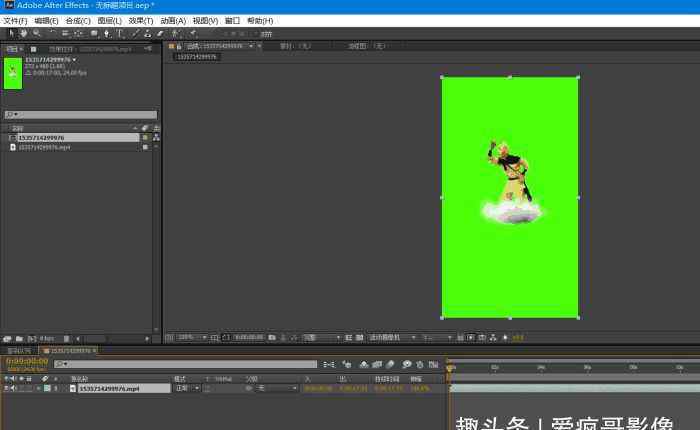Open view layout dropdown in viewer footer
The height and width of the screenshot is (430, 700).
click(437, 338)
